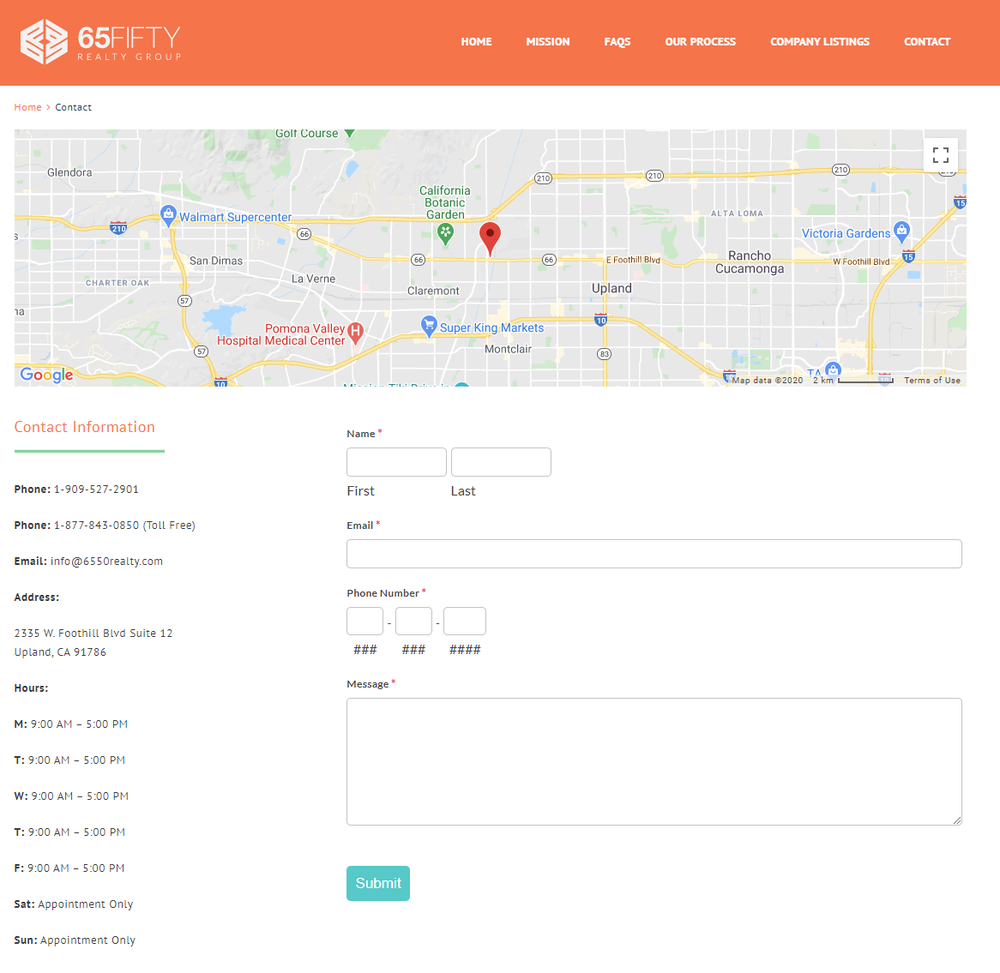Click inside the Message text area
Viewport: 1000px width, 973px height.
click(x=654, y=761)
